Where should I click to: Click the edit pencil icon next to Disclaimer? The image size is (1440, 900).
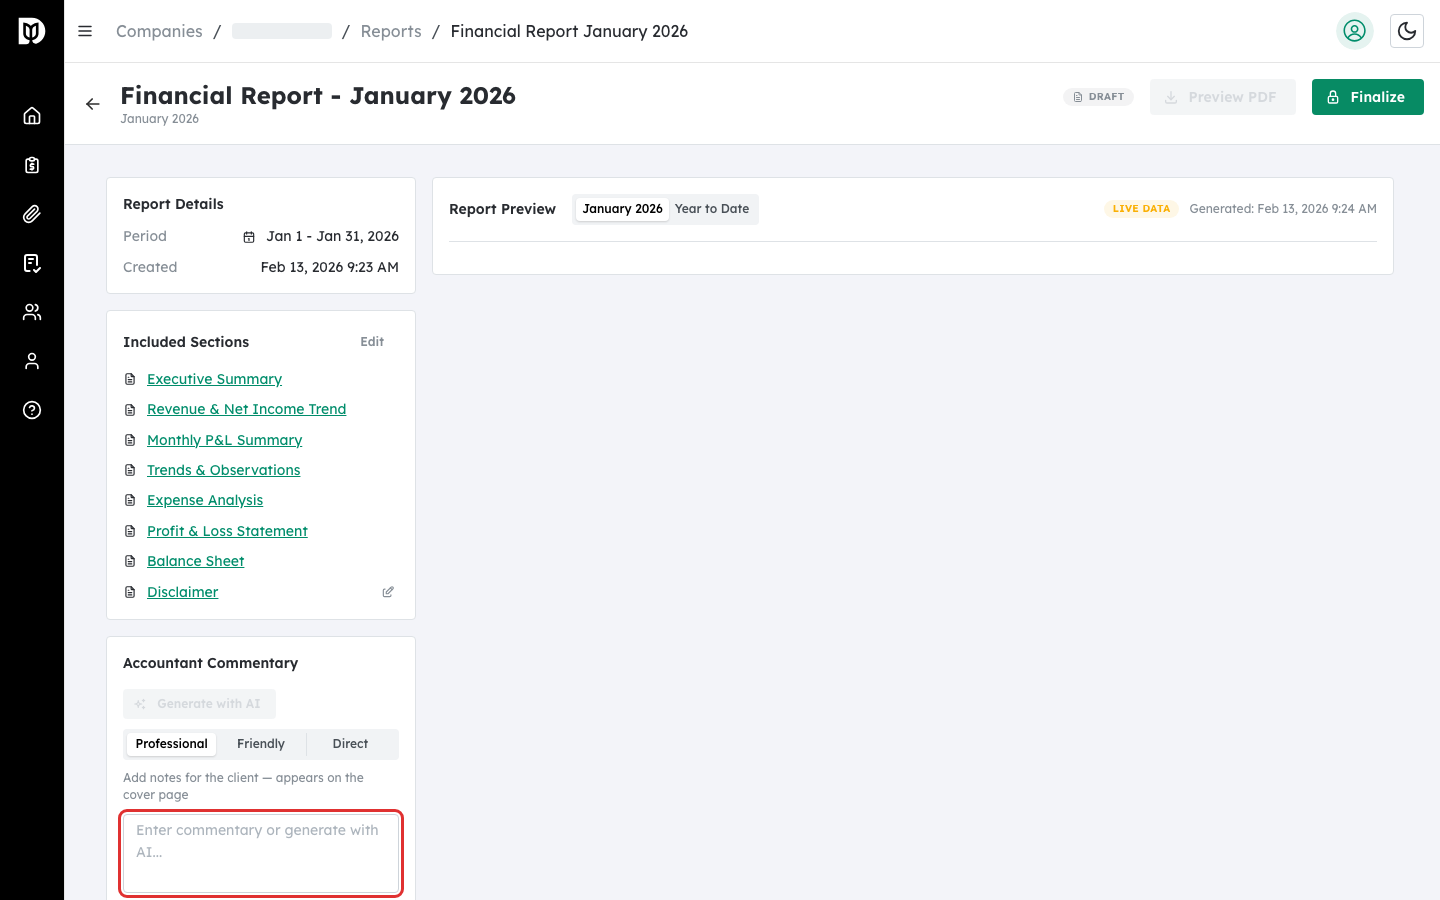click(388, 592)
